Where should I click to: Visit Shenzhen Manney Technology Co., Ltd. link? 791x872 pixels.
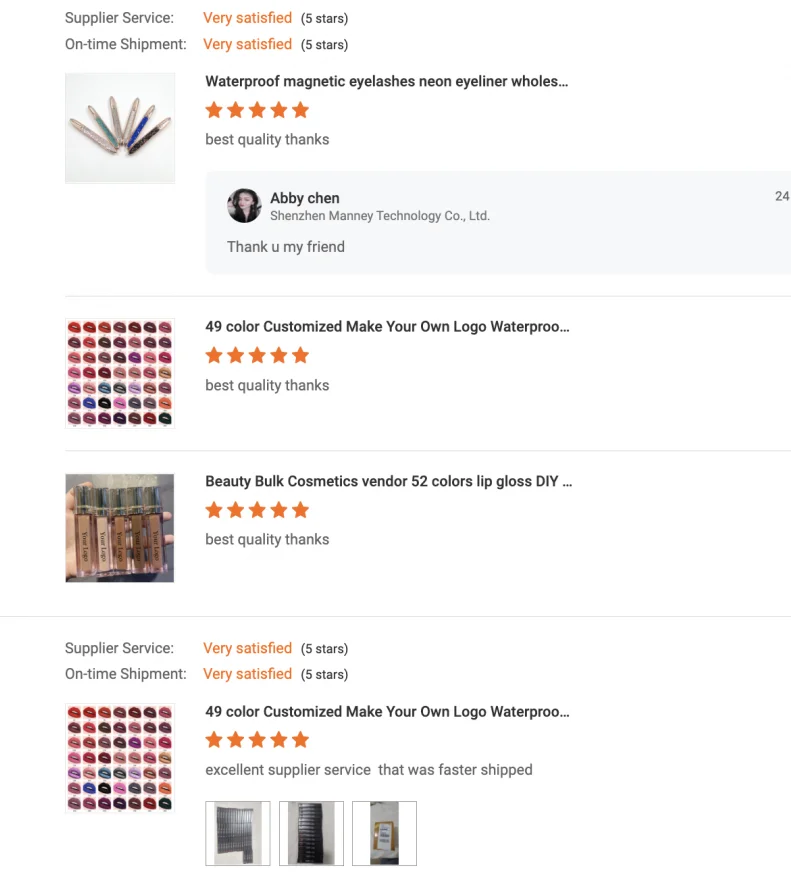379,216
